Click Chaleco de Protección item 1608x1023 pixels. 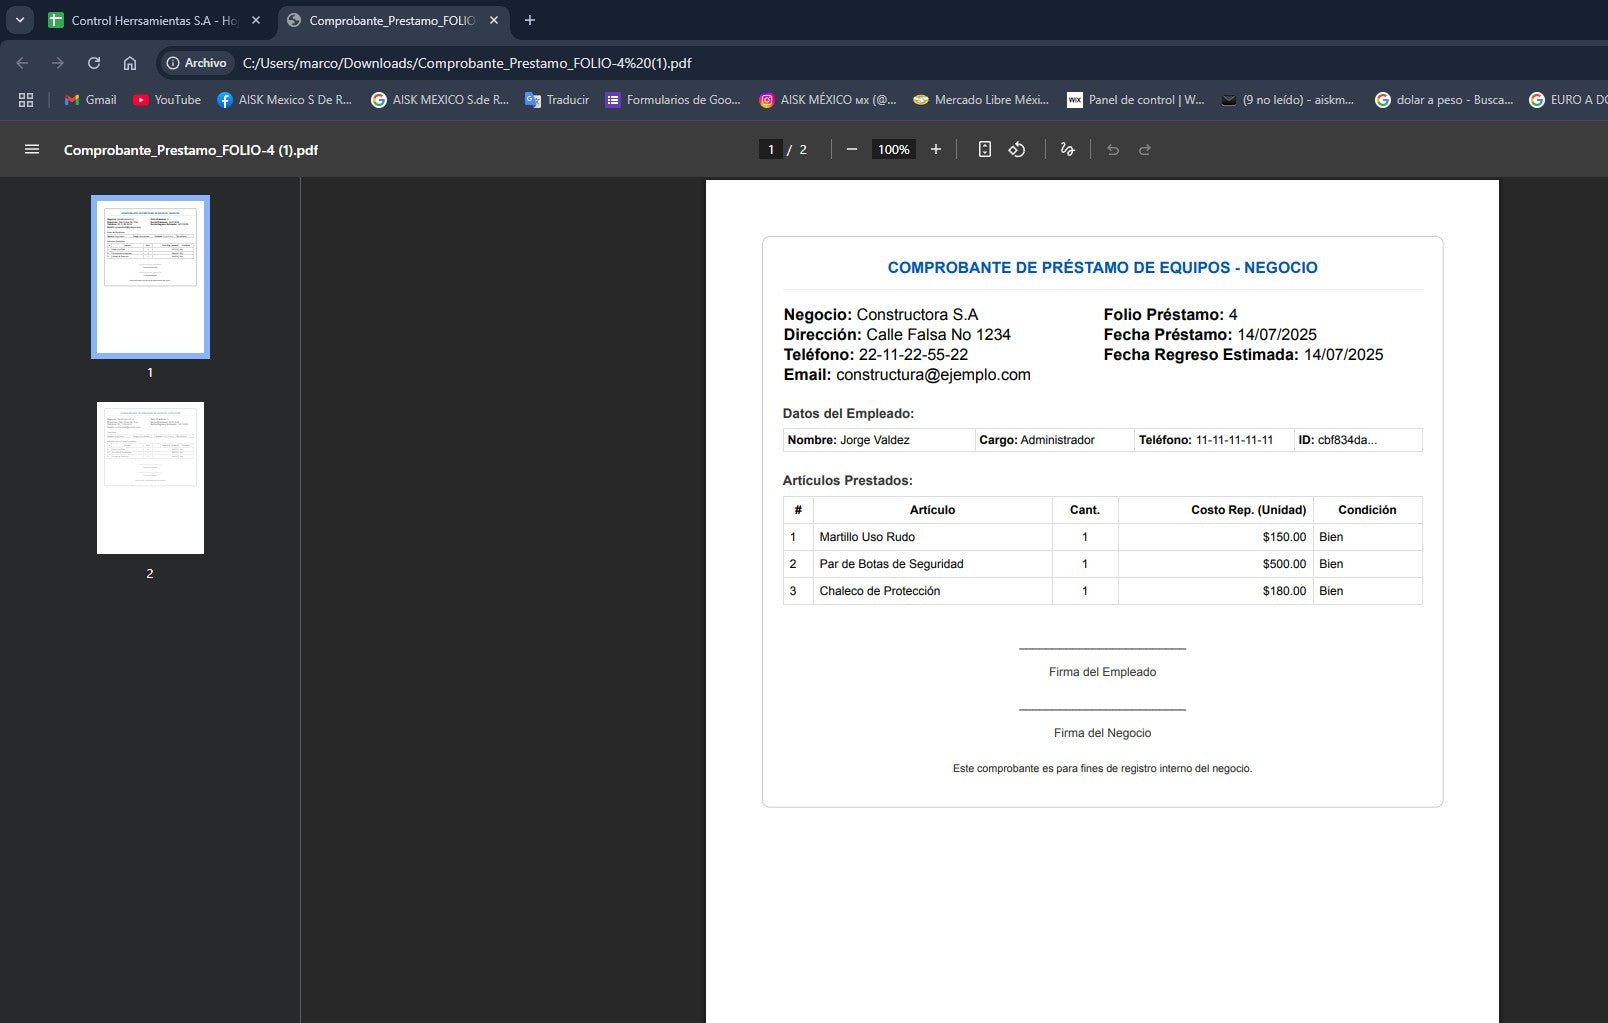(x=880, y=591)
